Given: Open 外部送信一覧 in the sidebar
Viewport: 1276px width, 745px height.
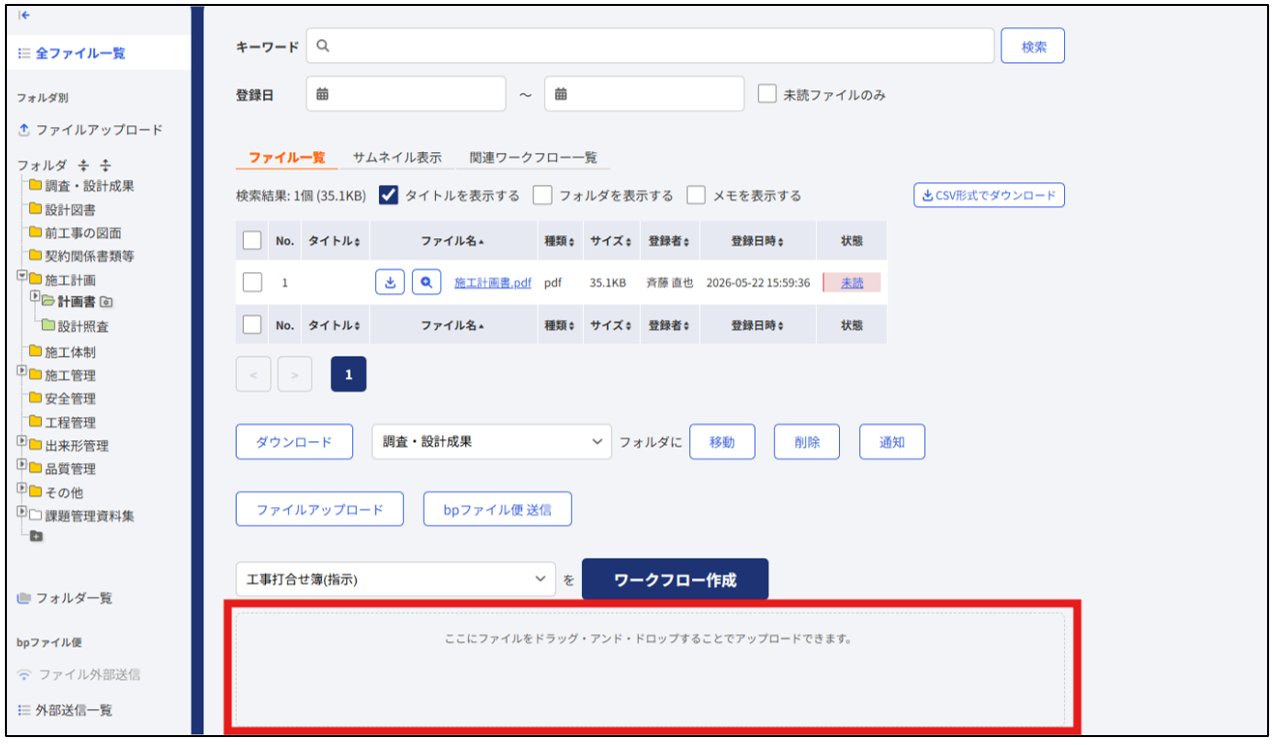Looking at the screenshot, I should pos(65,710).
